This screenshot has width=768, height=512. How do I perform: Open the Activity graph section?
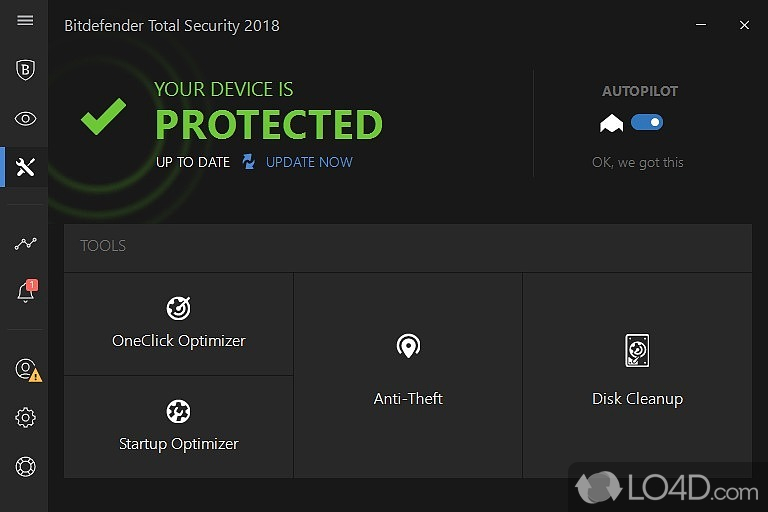26,243
